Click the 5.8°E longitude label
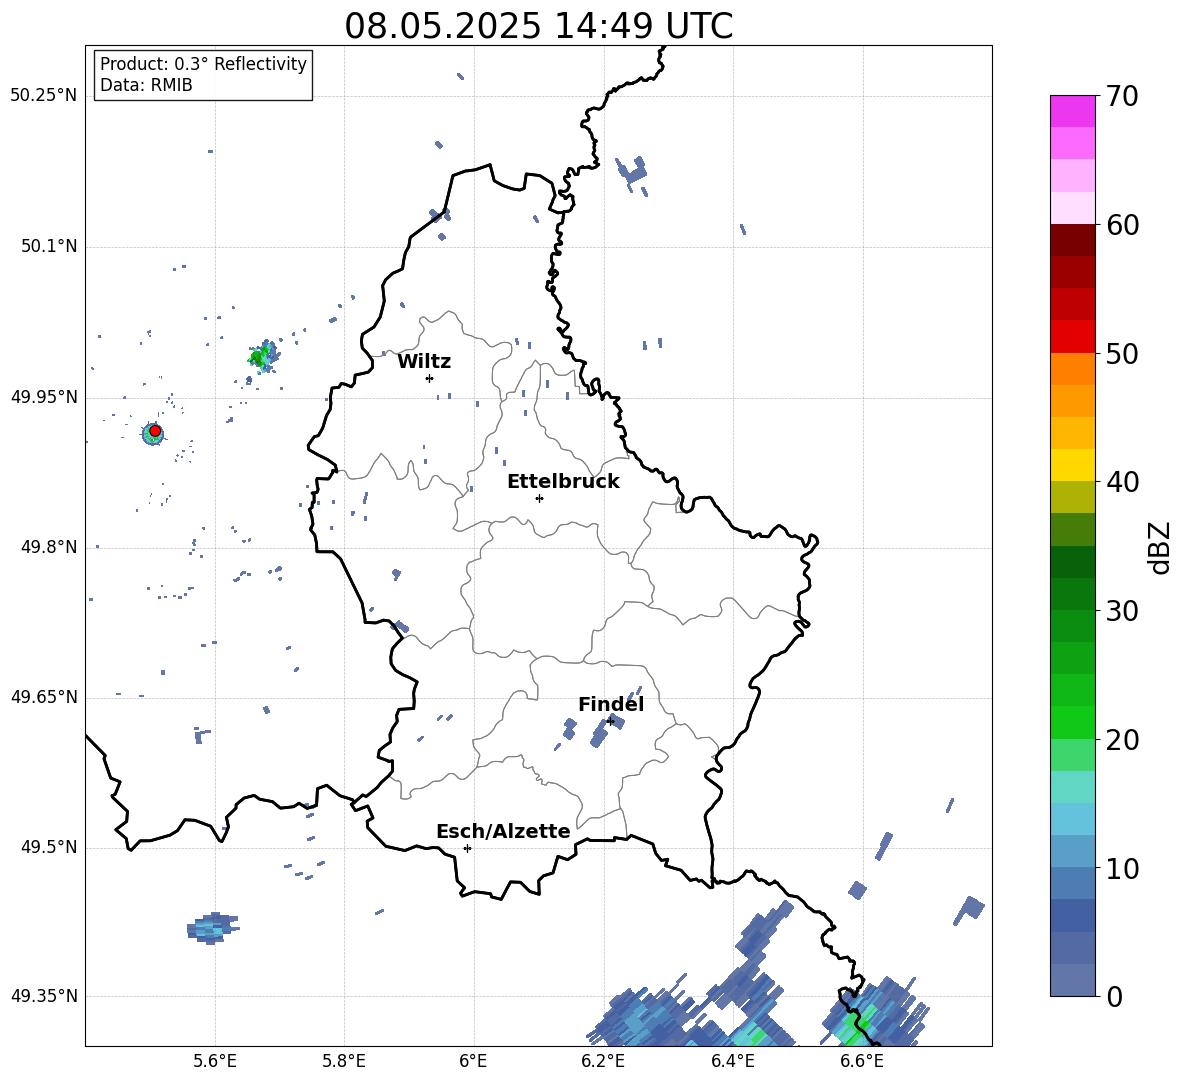 pyautogui.click(x=344, y=1061)
